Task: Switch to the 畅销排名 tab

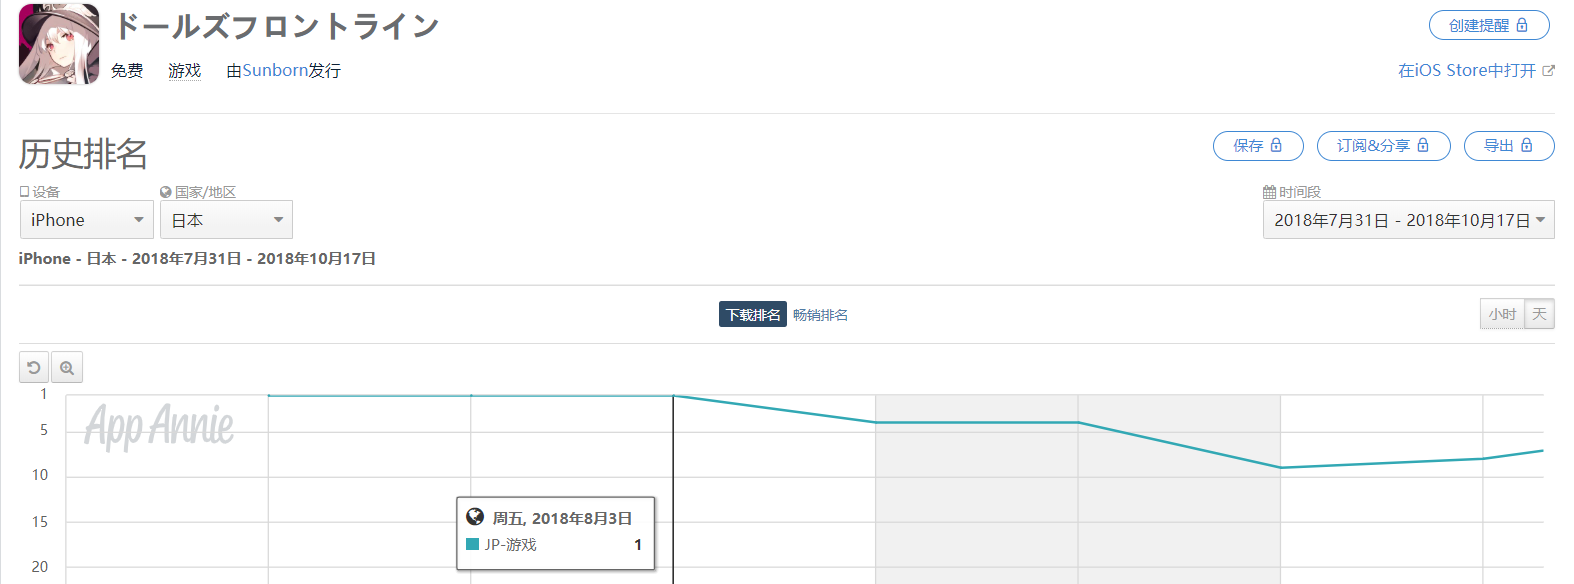Action: [820, 314]
